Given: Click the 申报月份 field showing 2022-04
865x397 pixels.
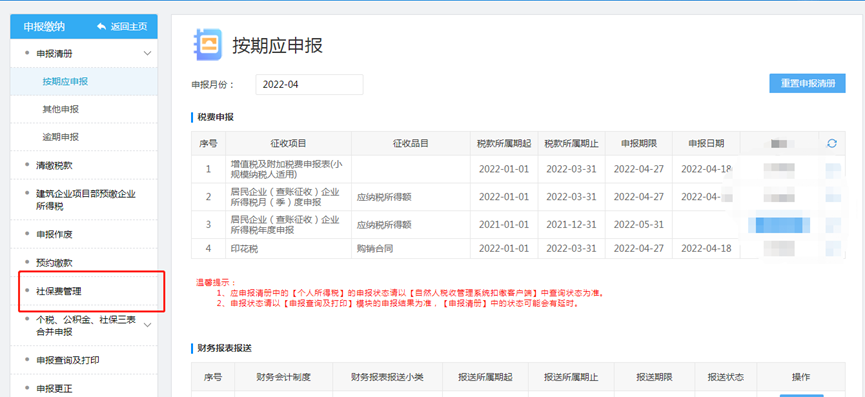Looking at the screenshot, I should point(309,84).
